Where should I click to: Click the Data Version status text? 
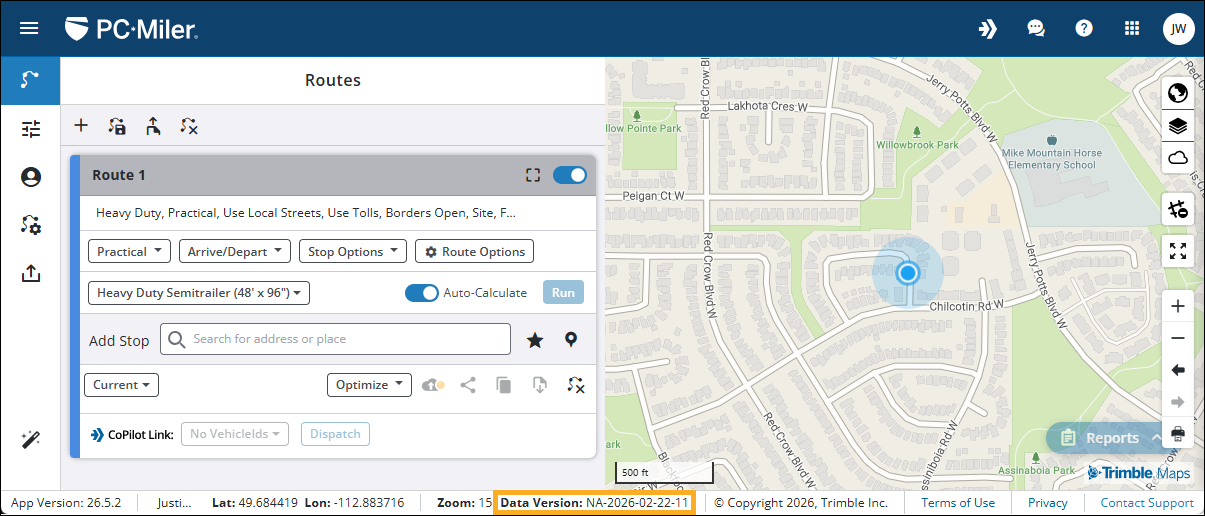pos(595,502)
